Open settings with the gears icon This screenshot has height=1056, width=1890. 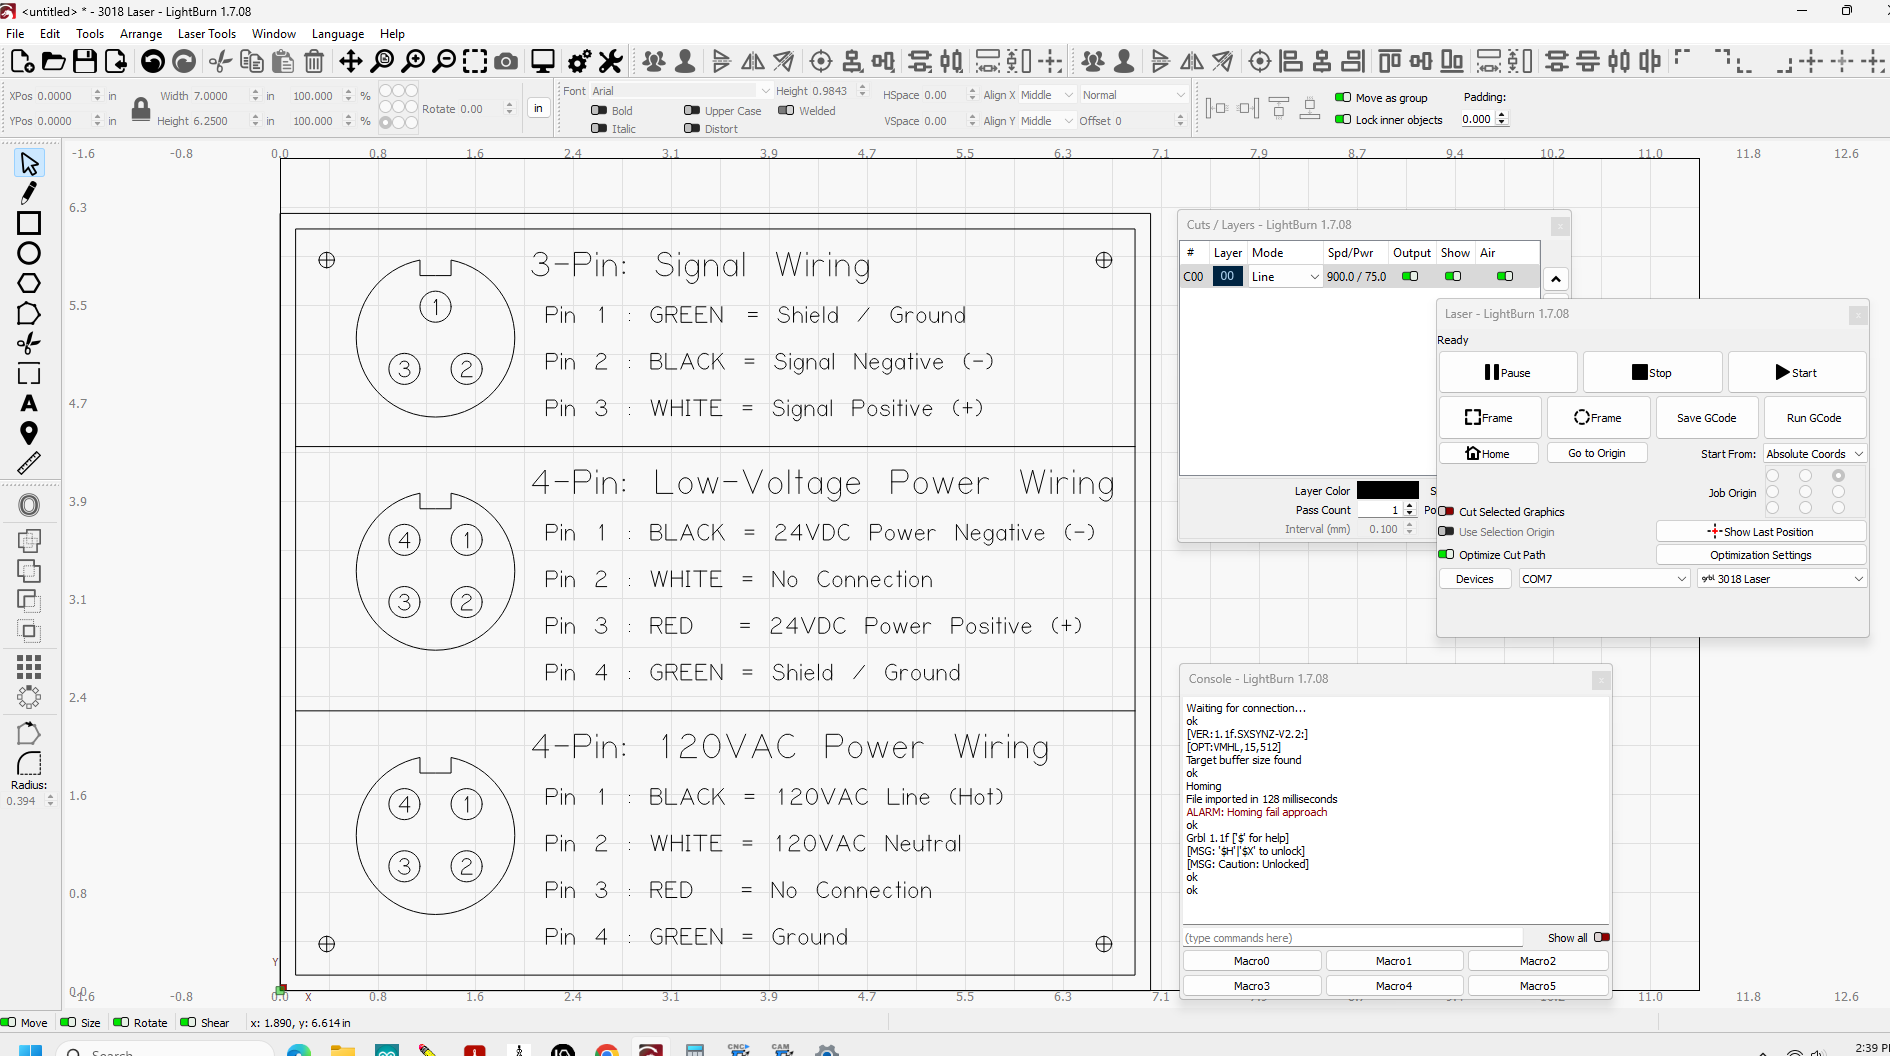(x=579, y=62)
